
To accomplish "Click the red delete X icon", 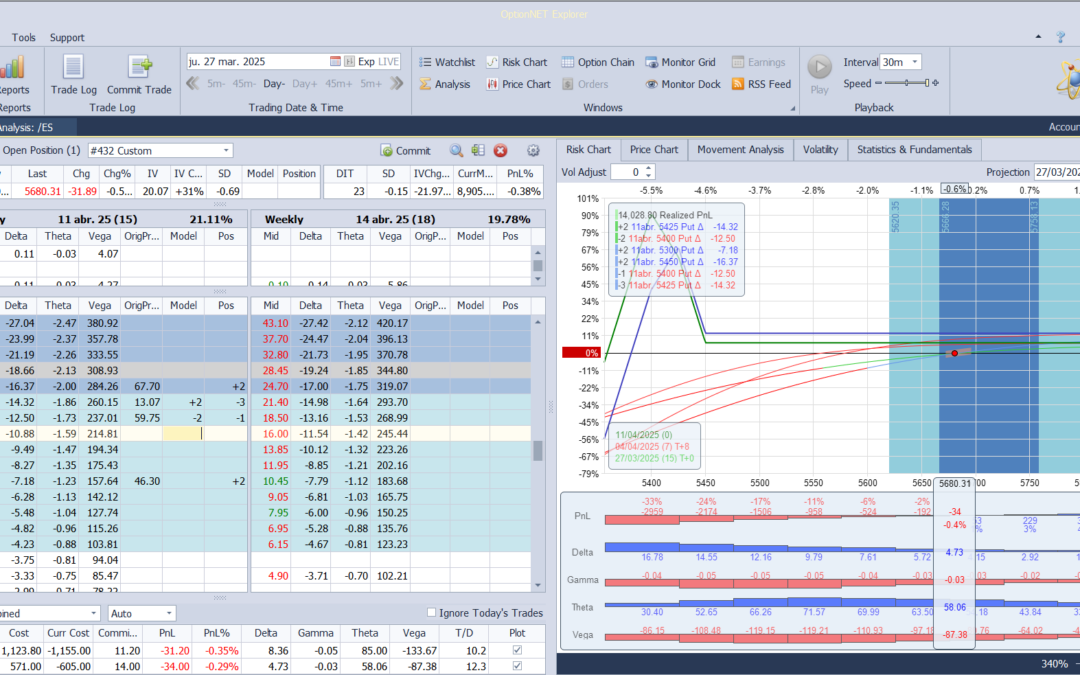I will pyautogui.click(x=501, y=150).
